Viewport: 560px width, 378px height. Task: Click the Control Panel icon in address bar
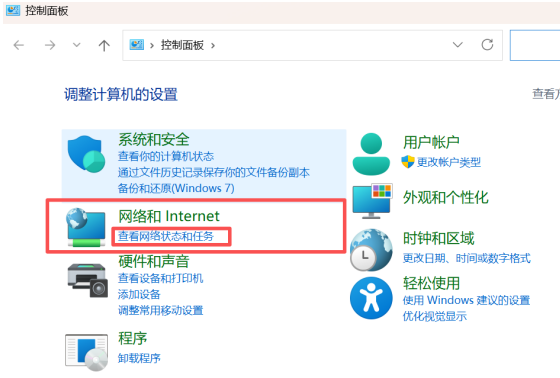pos(136,45)
